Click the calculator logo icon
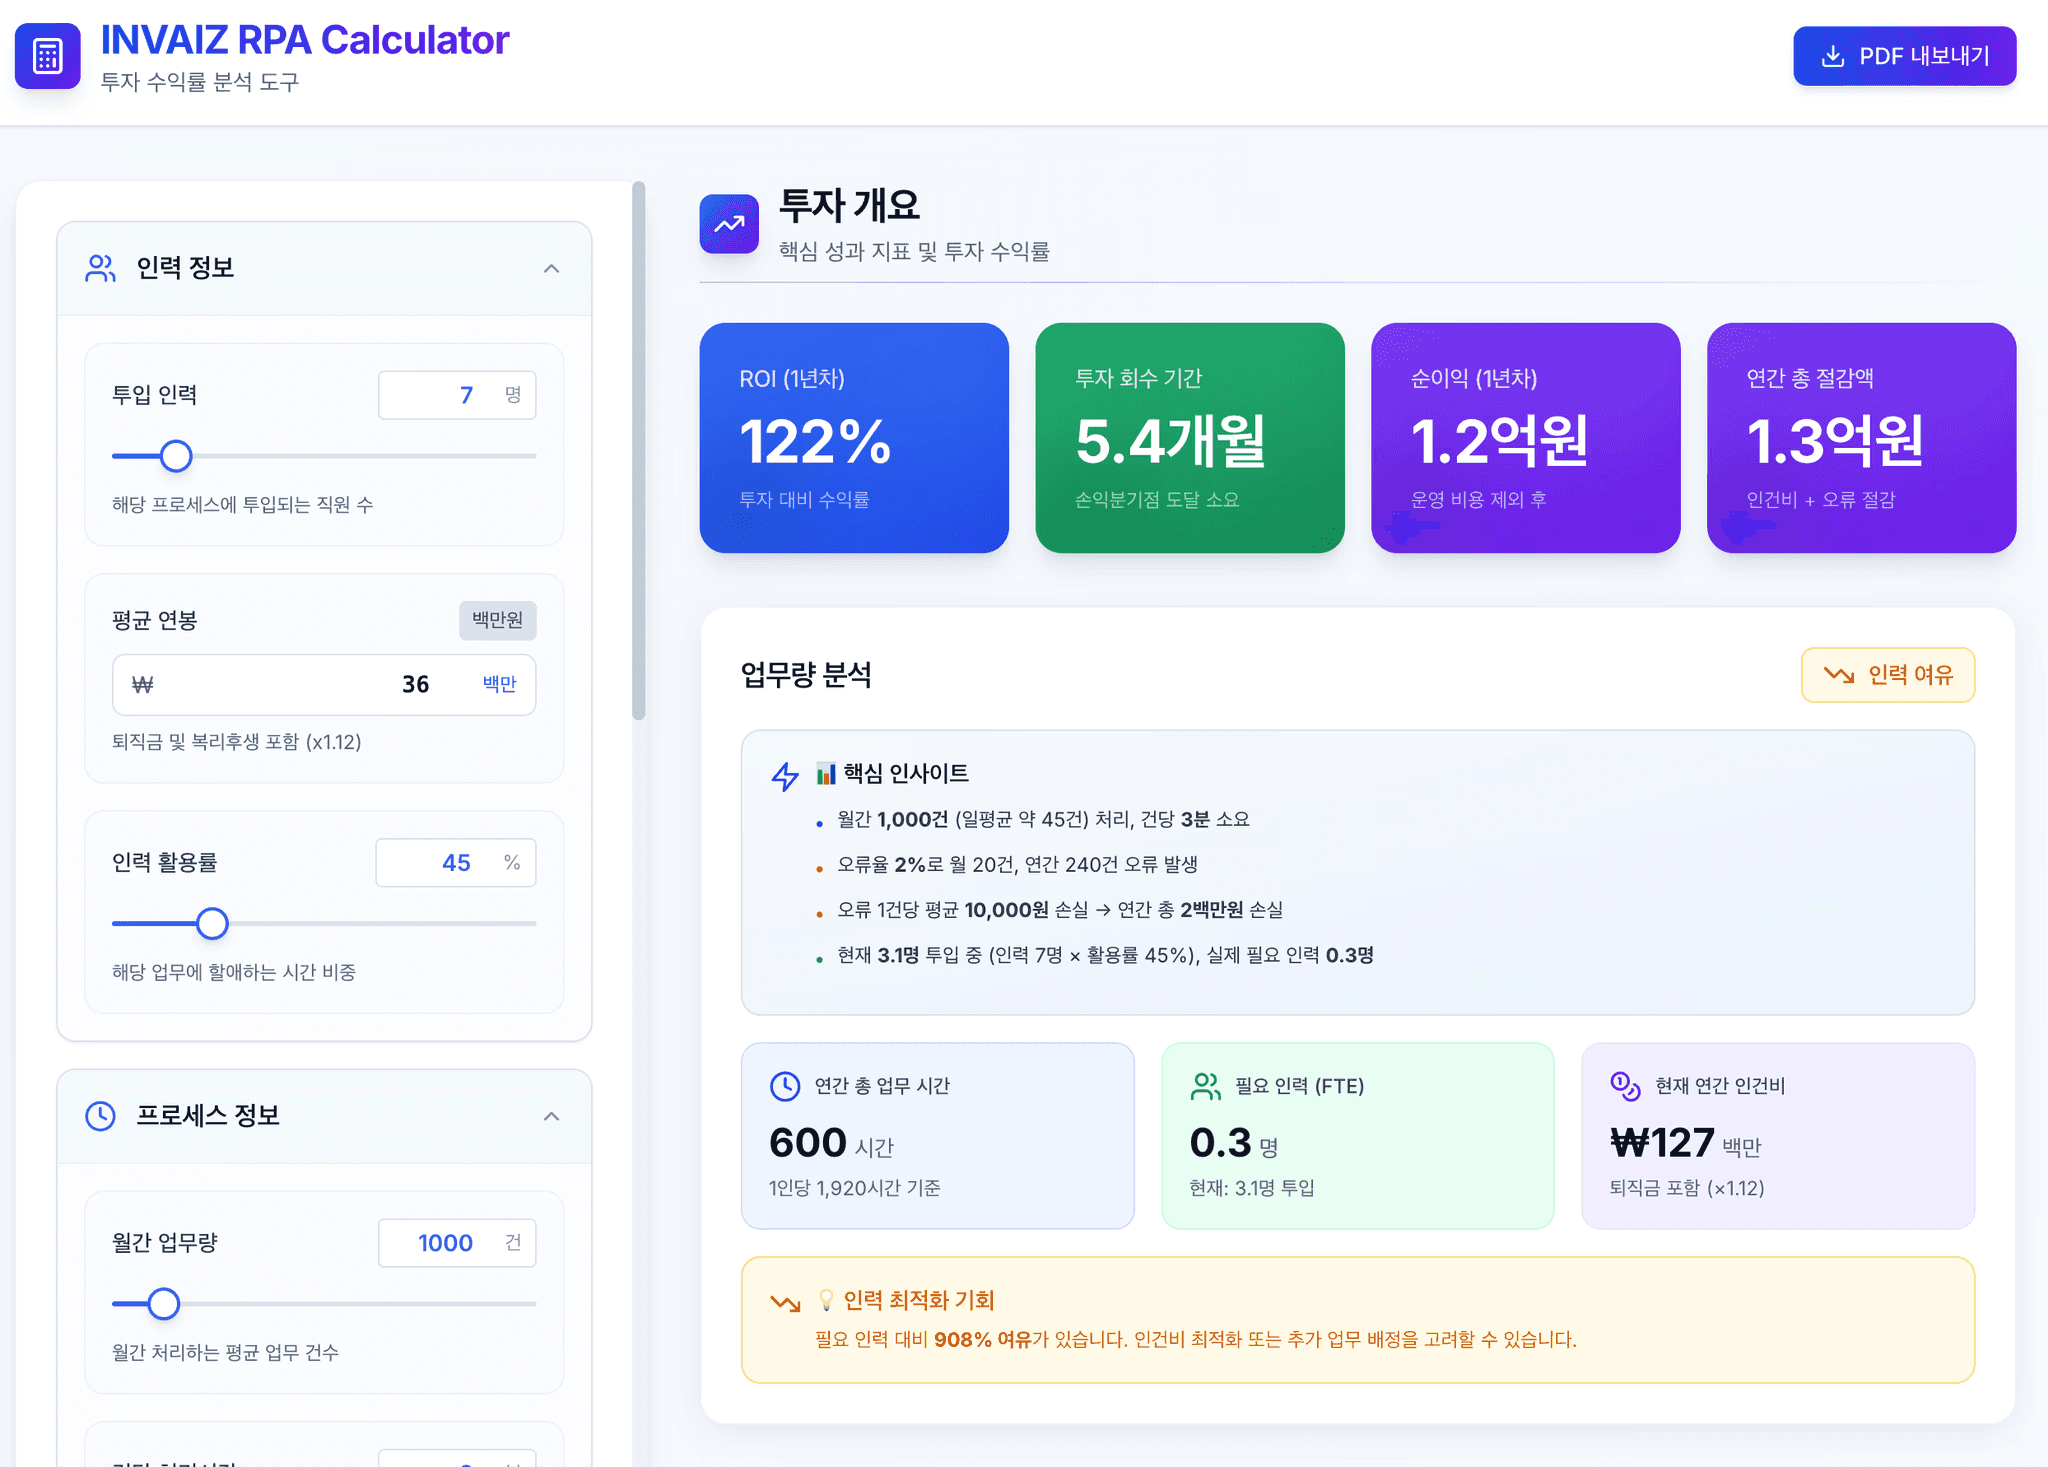Viewport: 2048px width, 1467px height. click(47, 56)
